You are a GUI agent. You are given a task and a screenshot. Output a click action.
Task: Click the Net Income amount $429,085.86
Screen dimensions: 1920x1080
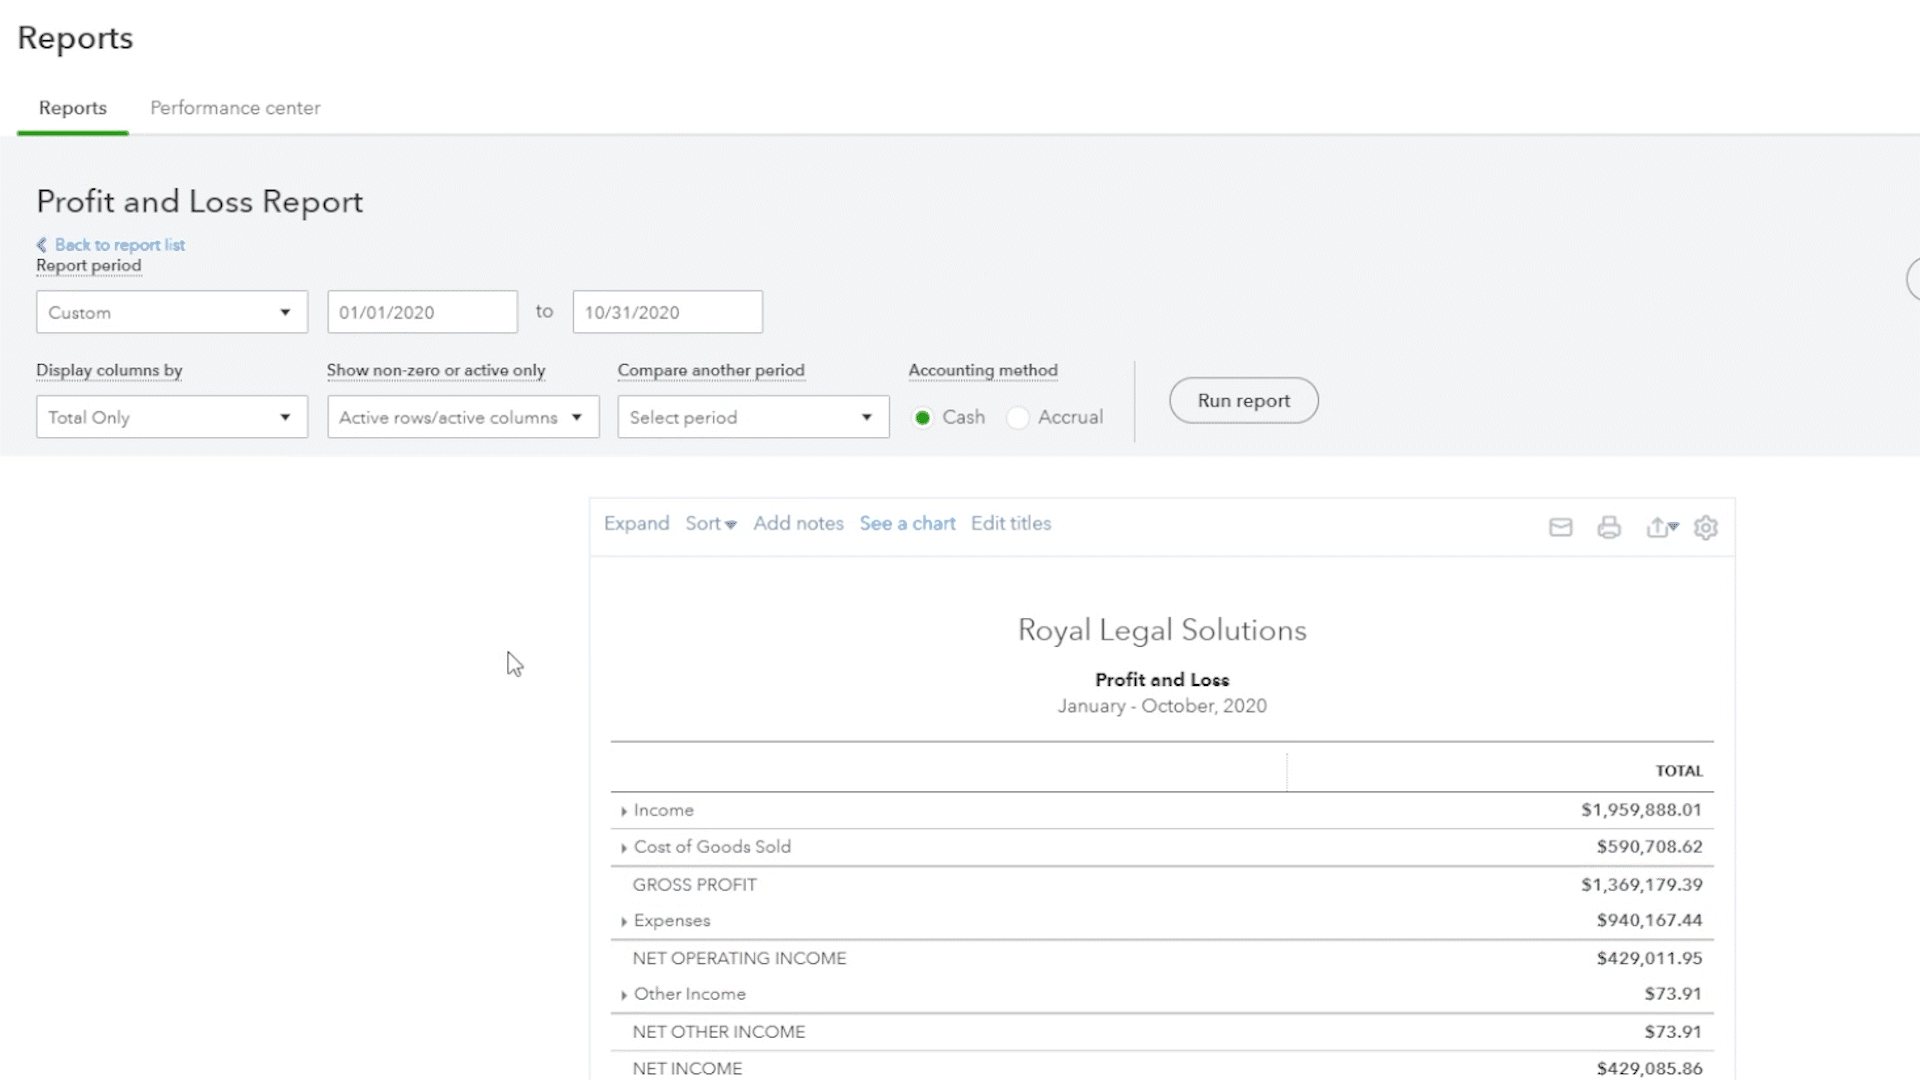coord(1649,1068)
